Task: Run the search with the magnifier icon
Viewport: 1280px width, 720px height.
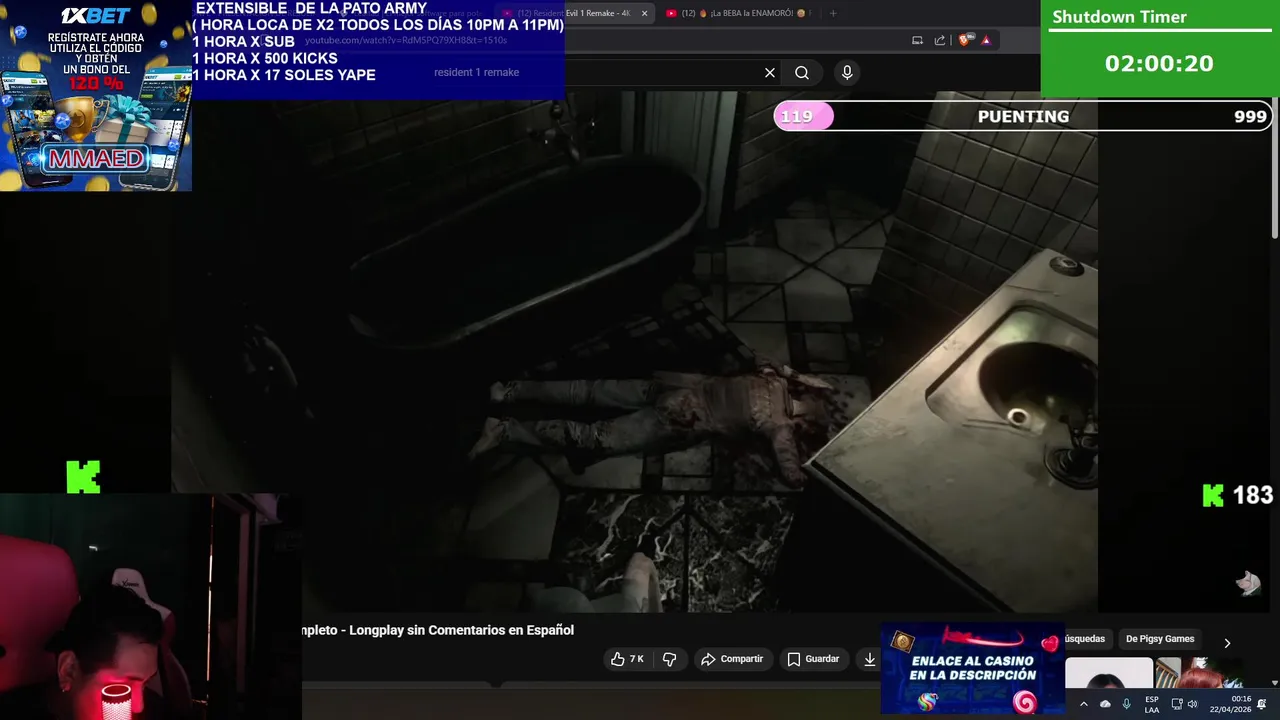Action: point(802,73)
